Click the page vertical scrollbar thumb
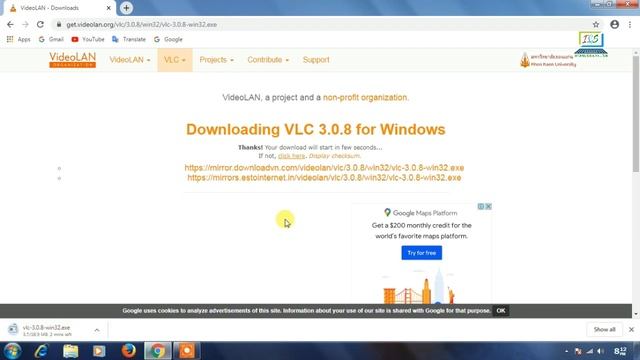 tap(636, 114)
